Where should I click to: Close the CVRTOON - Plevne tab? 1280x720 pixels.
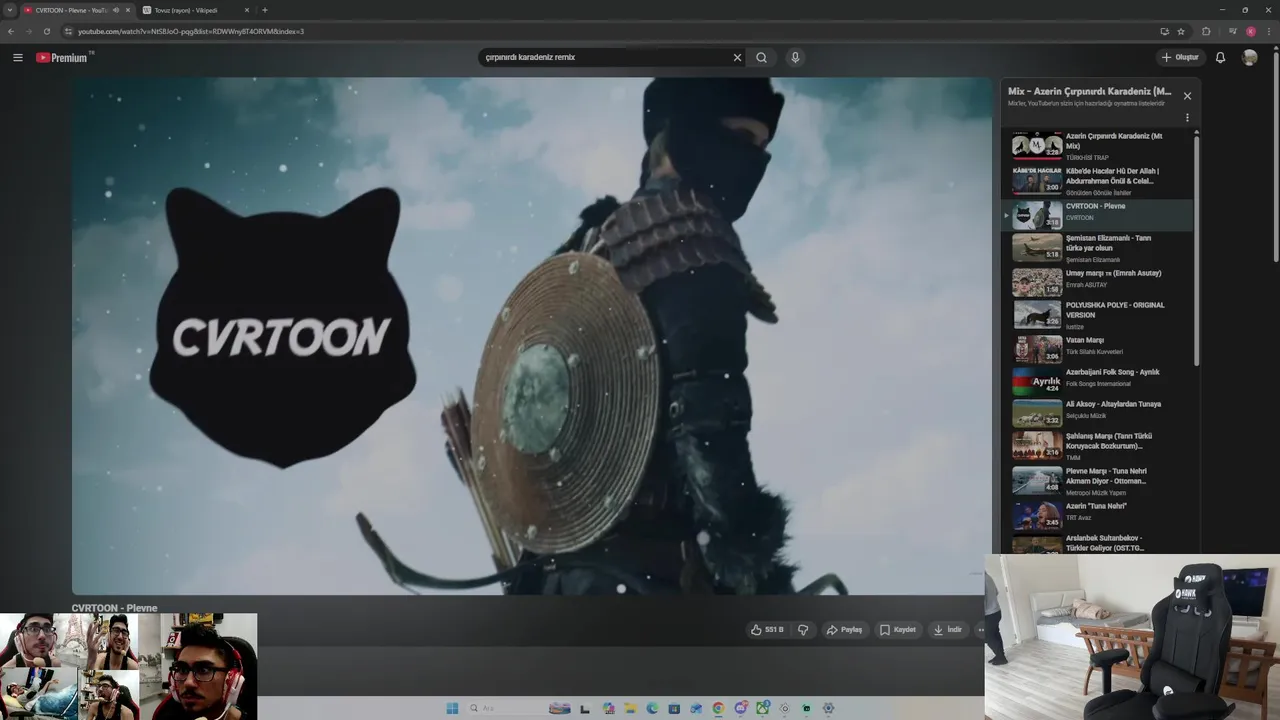(x=128, y=10)
